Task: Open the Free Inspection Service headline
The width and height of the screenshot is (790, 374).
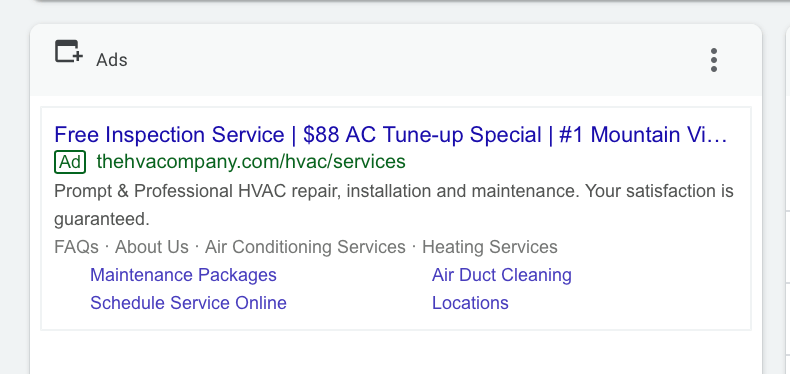Action: pyautogui.click(x=169, y=135)
